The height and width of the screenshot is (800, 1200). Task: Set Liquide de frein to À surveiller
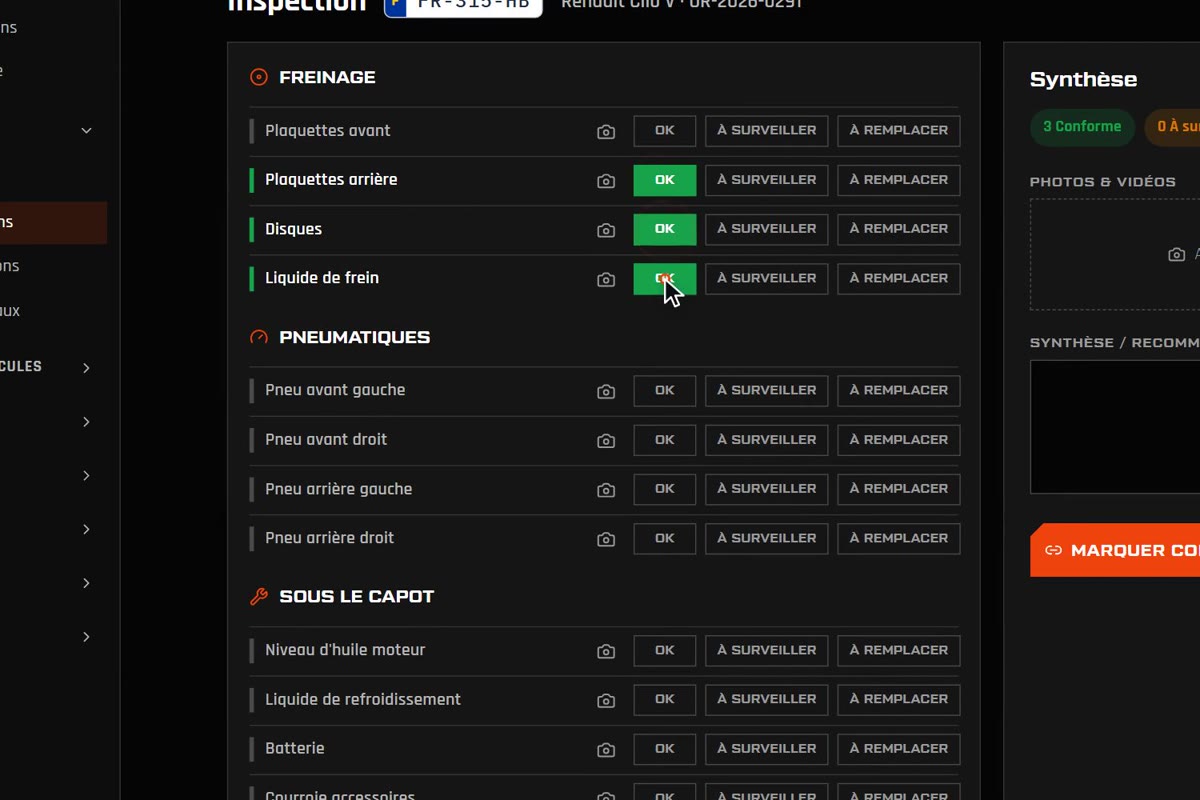[x=767, y=278]
